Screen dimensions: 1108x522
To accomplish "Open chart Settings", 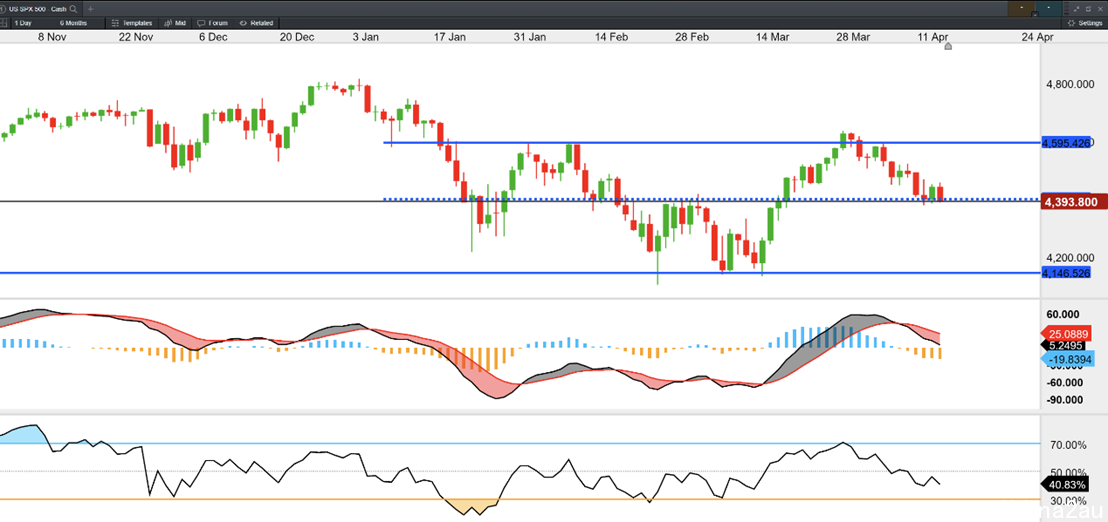I will tap(1085, 23).
